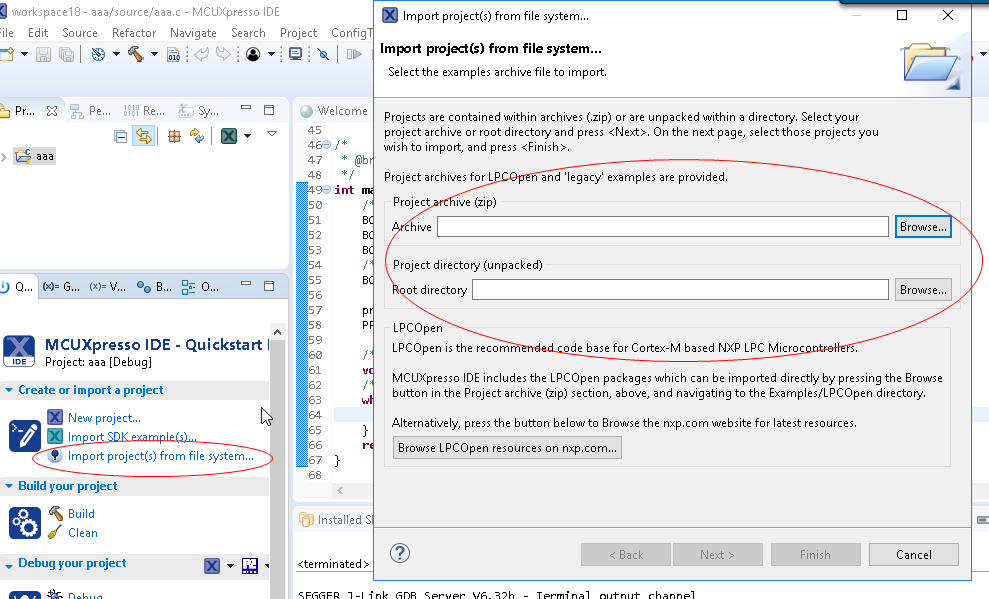This screenshot has height=599, width=989.
Task: Click Import project(s) from file system... link
Action: tap(160, 455)
